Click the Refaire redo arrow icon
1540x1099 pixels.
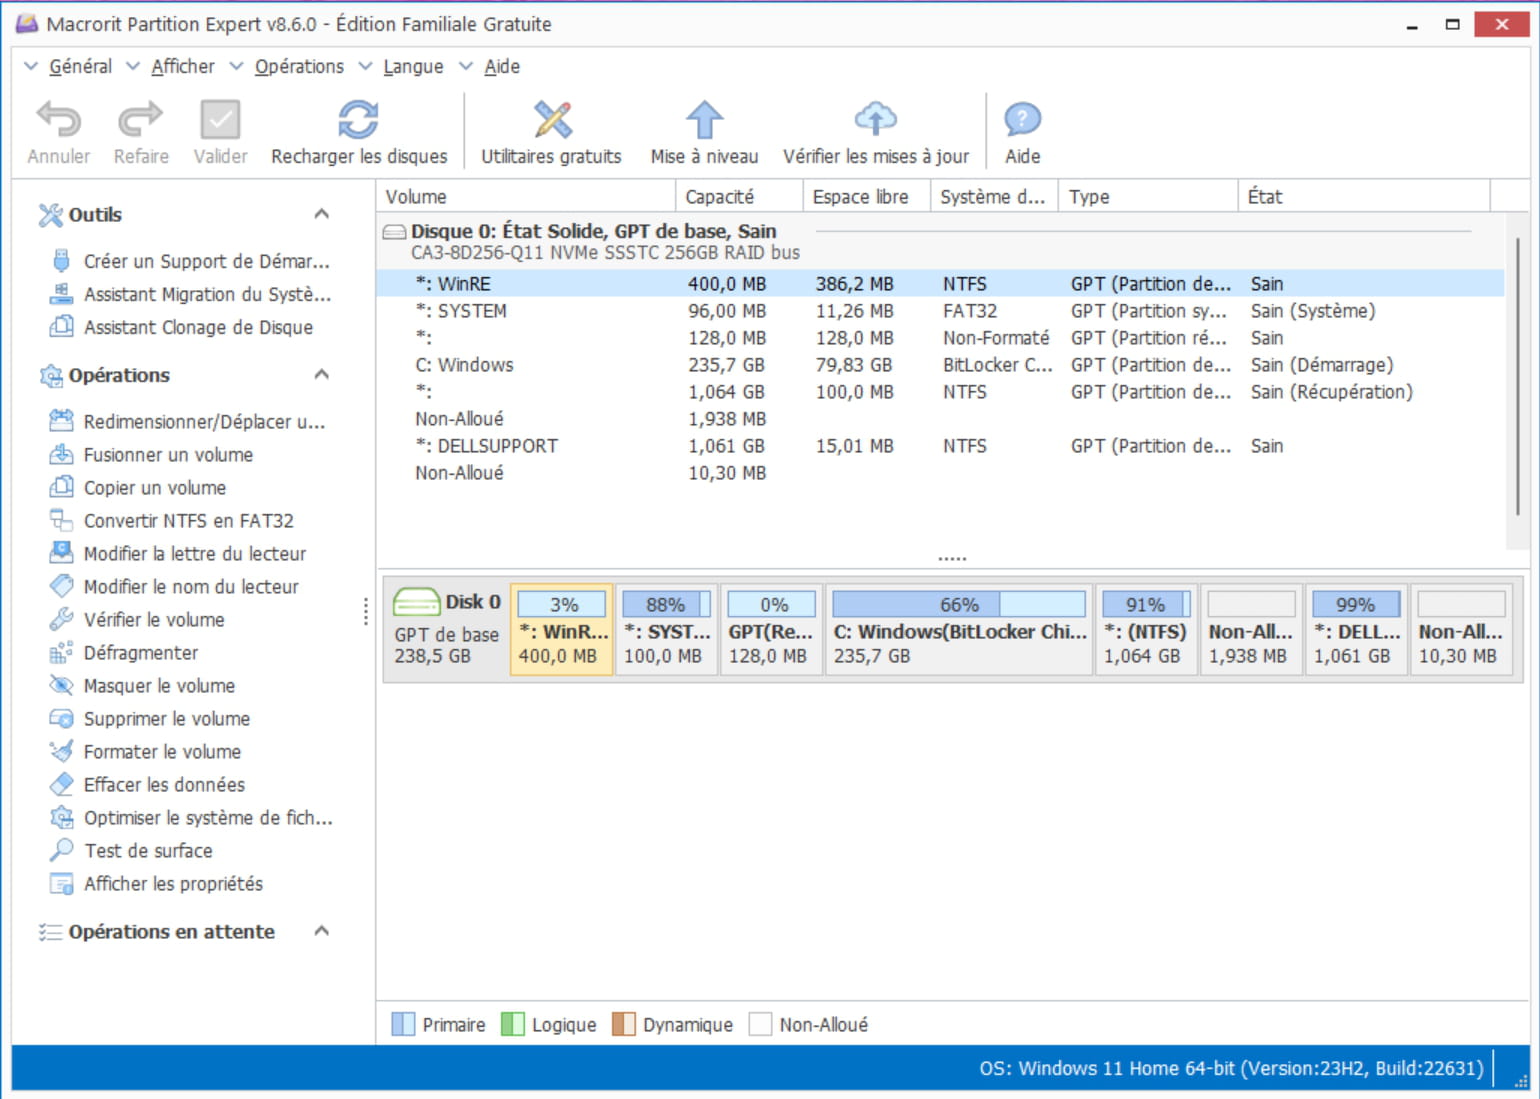click(x=140, y=120)
